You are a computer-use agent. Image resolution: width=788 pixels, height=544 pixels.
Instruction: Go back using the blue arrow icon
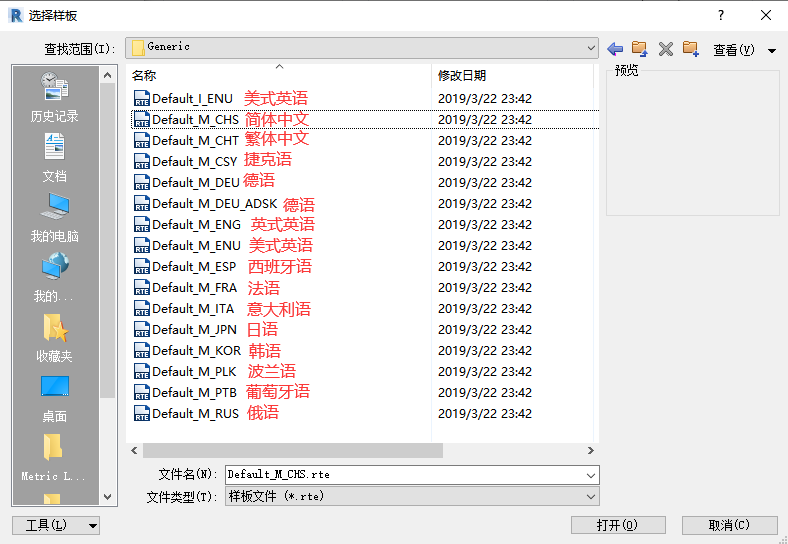click(615, 49)
